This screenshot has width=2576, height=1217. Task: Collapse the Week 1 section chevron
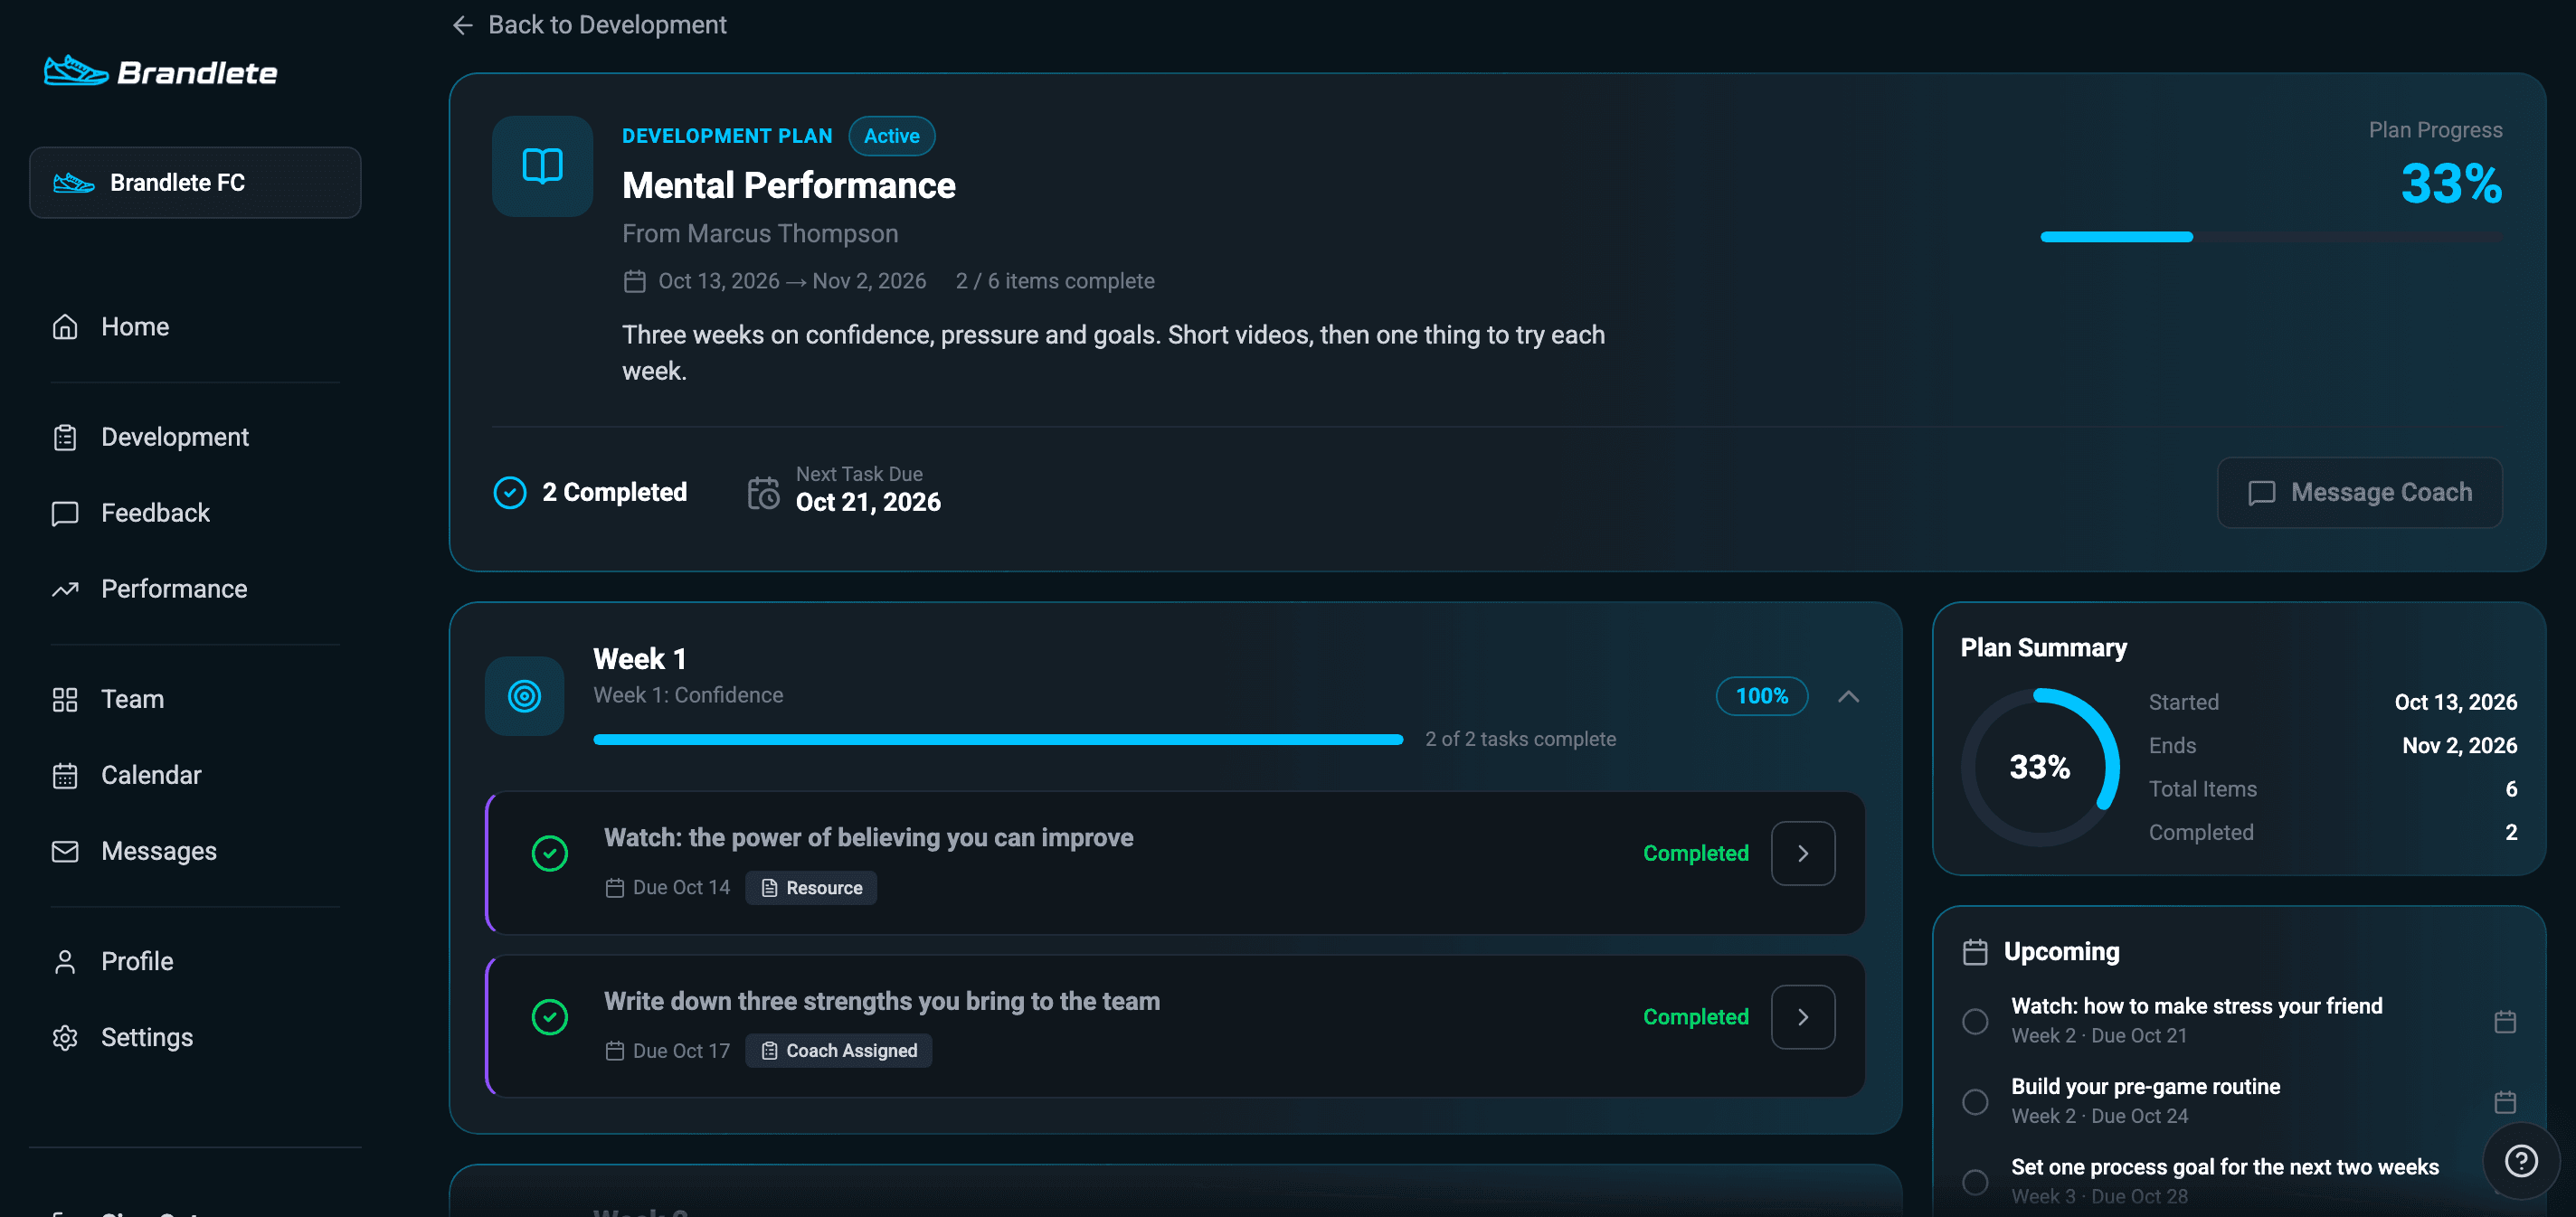pos(1848,696)
